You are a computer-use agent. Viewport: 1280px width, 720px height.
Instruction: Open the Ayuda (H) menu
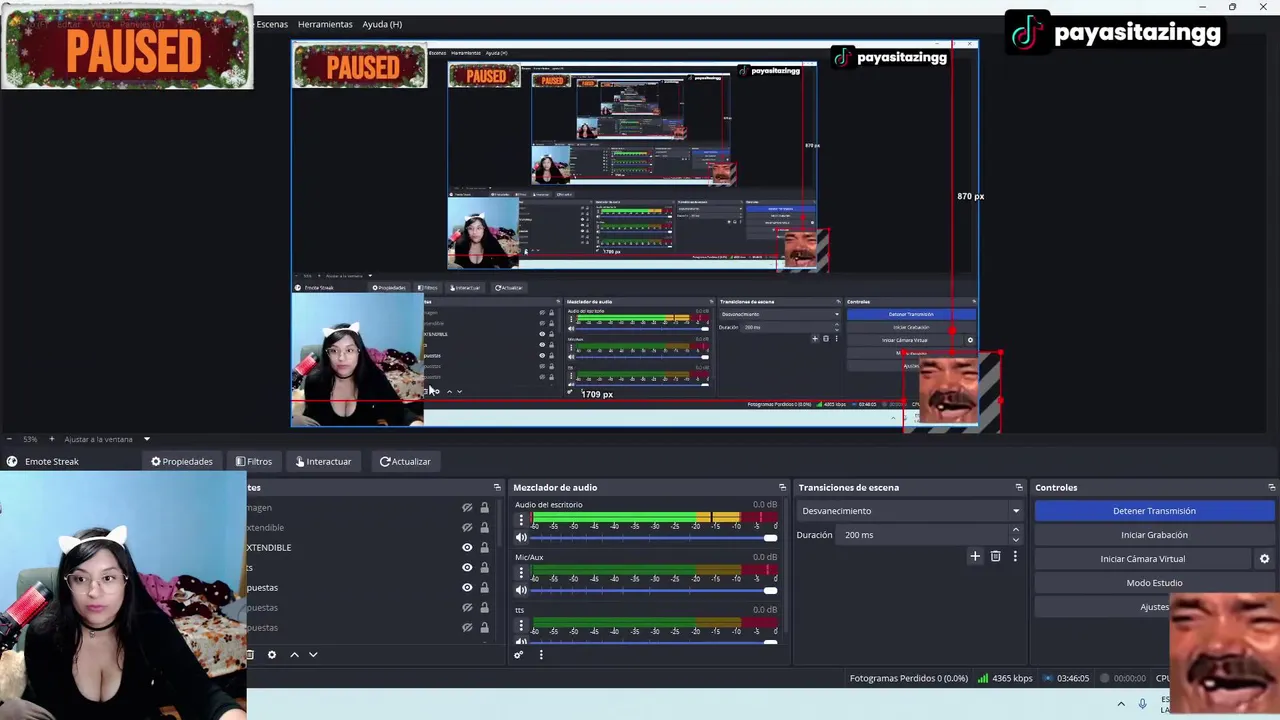[x=382, y=24]
